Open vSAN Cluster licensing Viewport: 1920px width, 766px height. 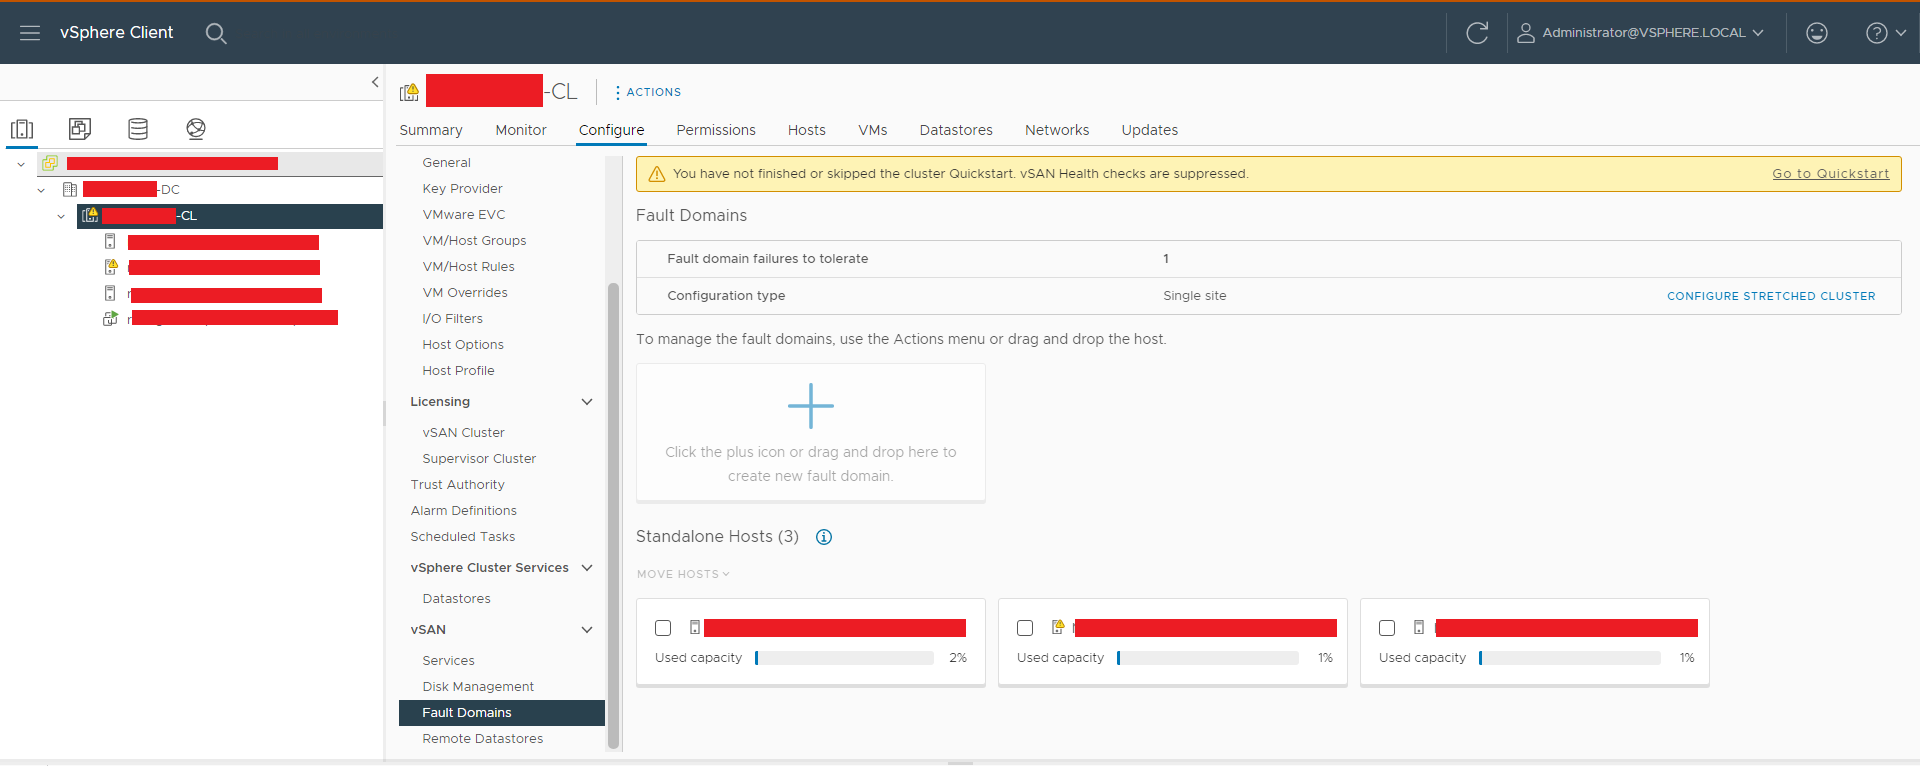point(463,433)
